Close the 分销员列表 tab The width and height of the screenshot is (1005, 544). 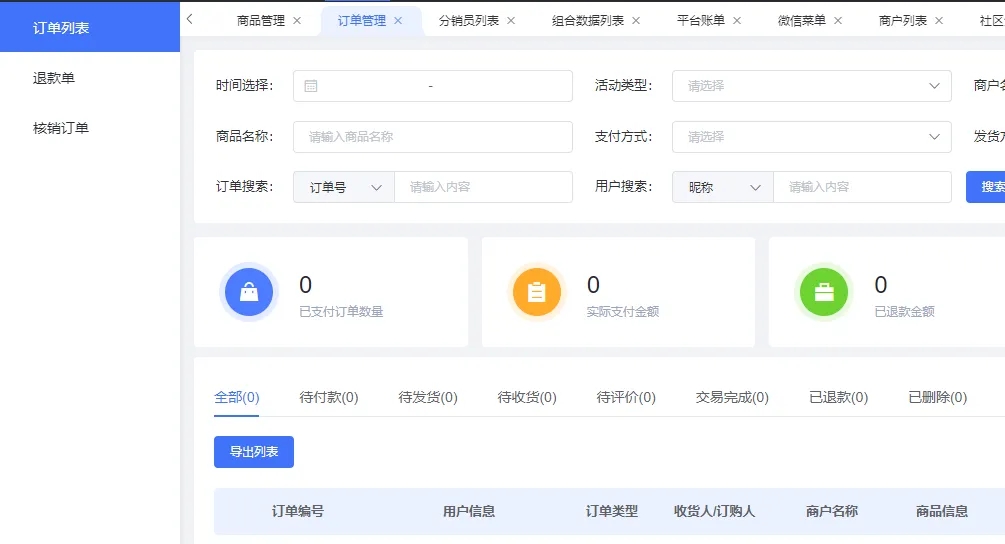[x=511, y=21]
